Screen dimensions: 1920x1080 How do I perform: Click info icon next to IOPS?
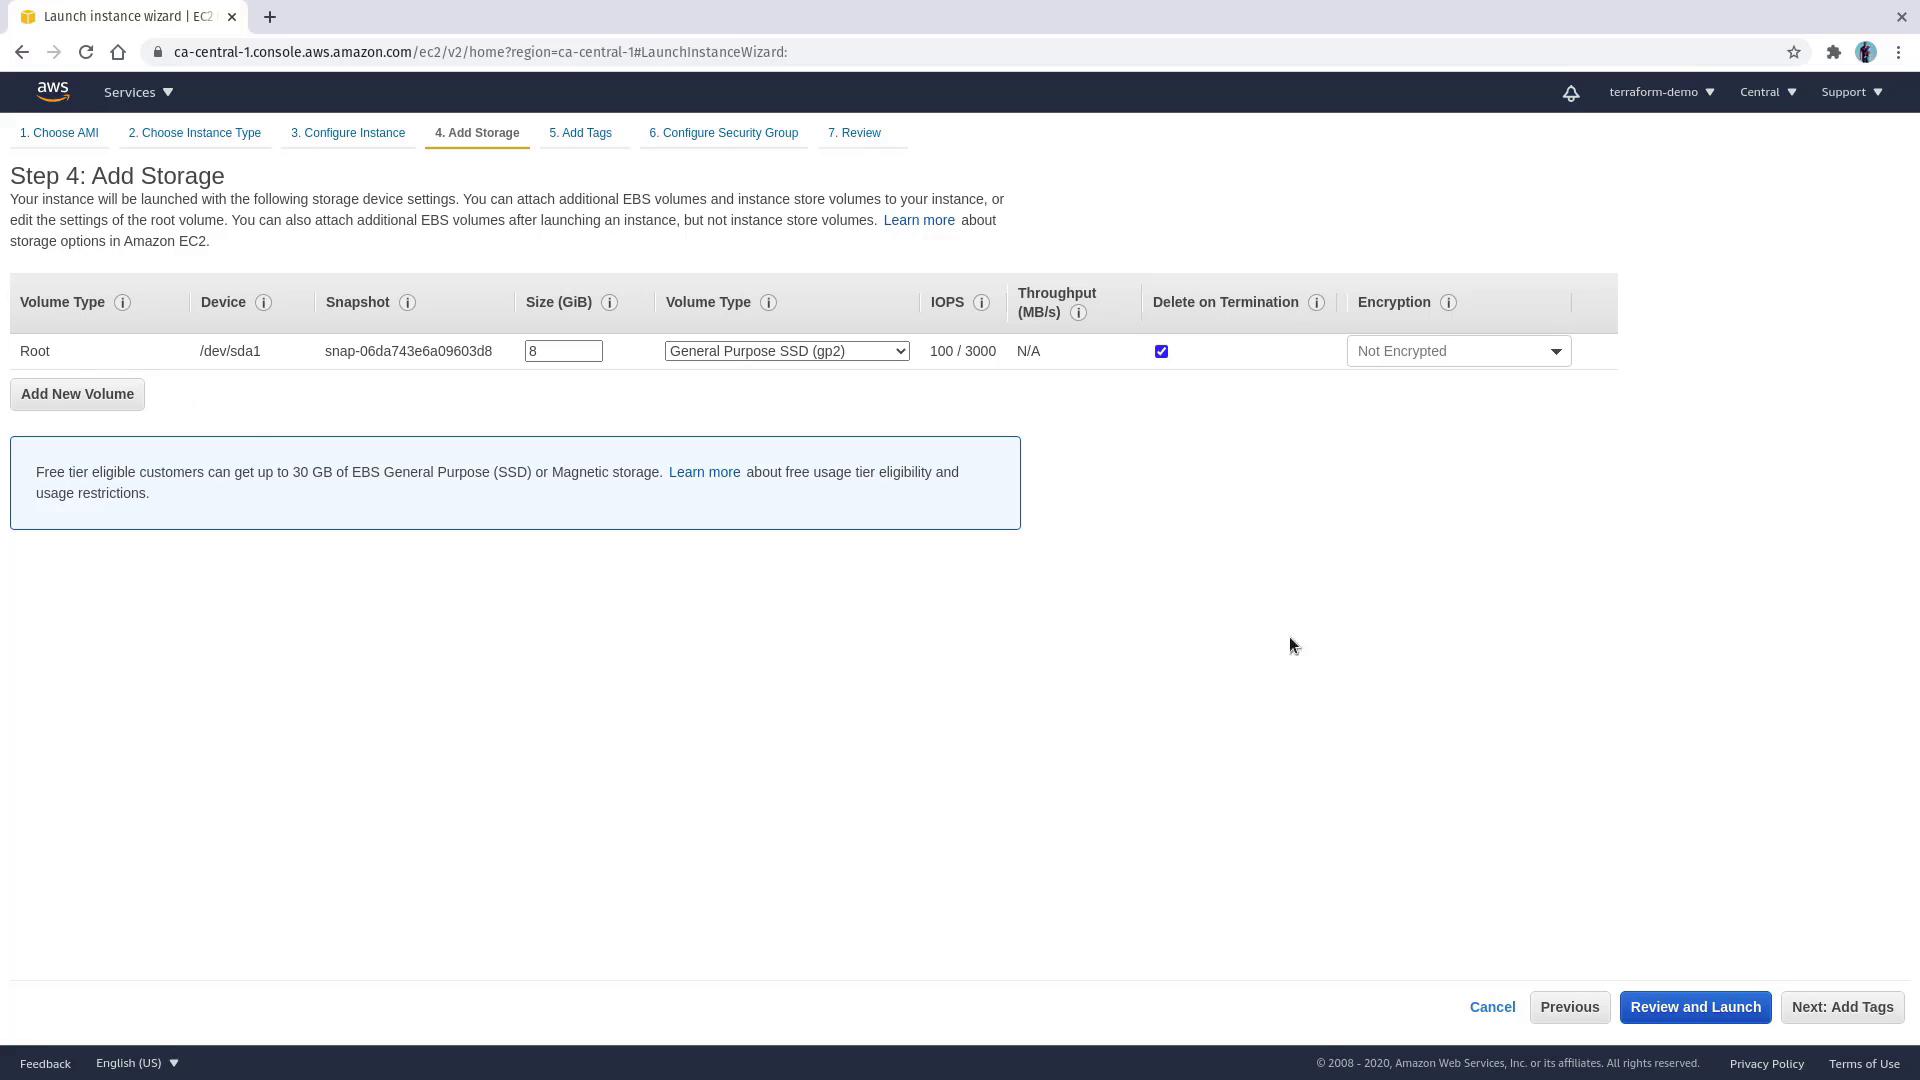[981, 303]
